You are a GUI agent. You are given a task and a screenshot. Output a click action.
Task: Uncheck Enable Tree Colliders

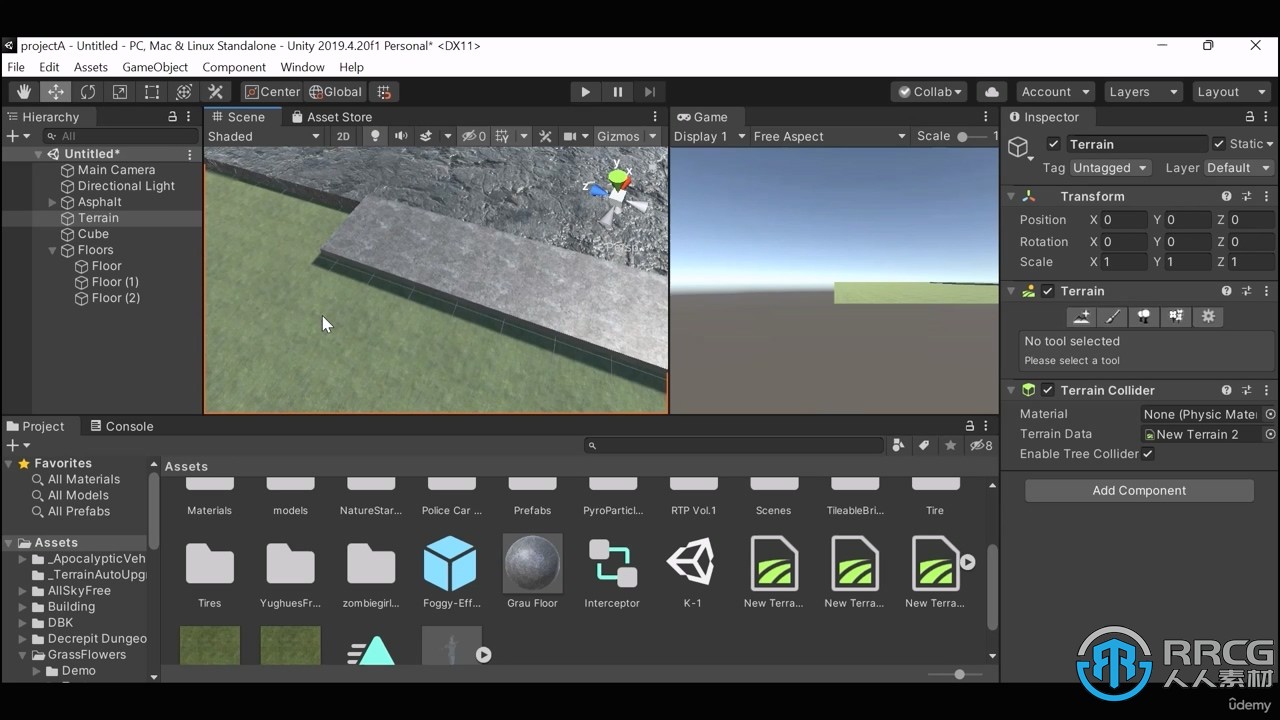click(x=1148, y=454)
